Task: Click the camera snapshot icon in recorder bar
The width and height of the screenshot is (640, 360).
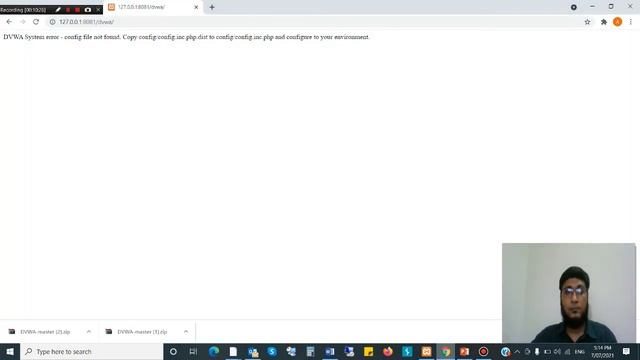Action: coord(88,9)
